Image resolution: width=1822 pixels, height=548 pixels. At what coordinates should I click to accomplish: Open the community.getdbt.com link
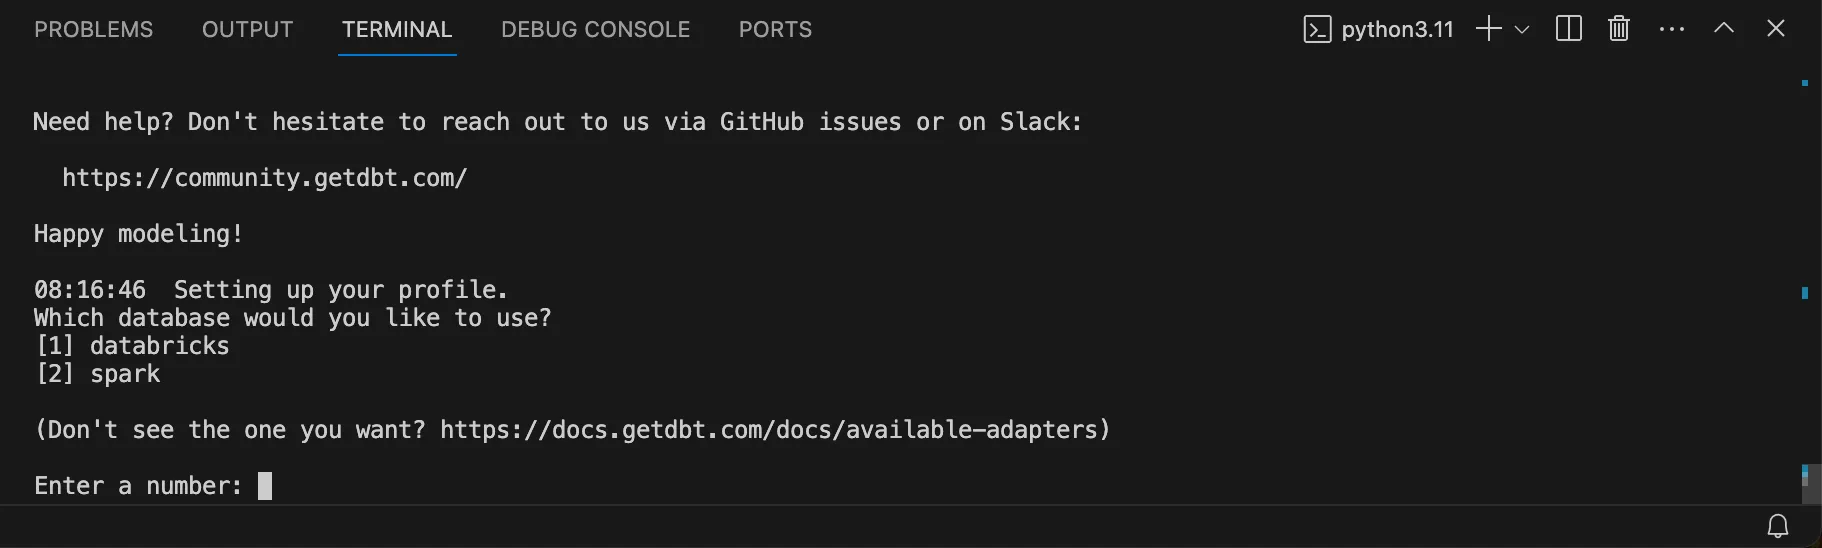coord(264,178)
